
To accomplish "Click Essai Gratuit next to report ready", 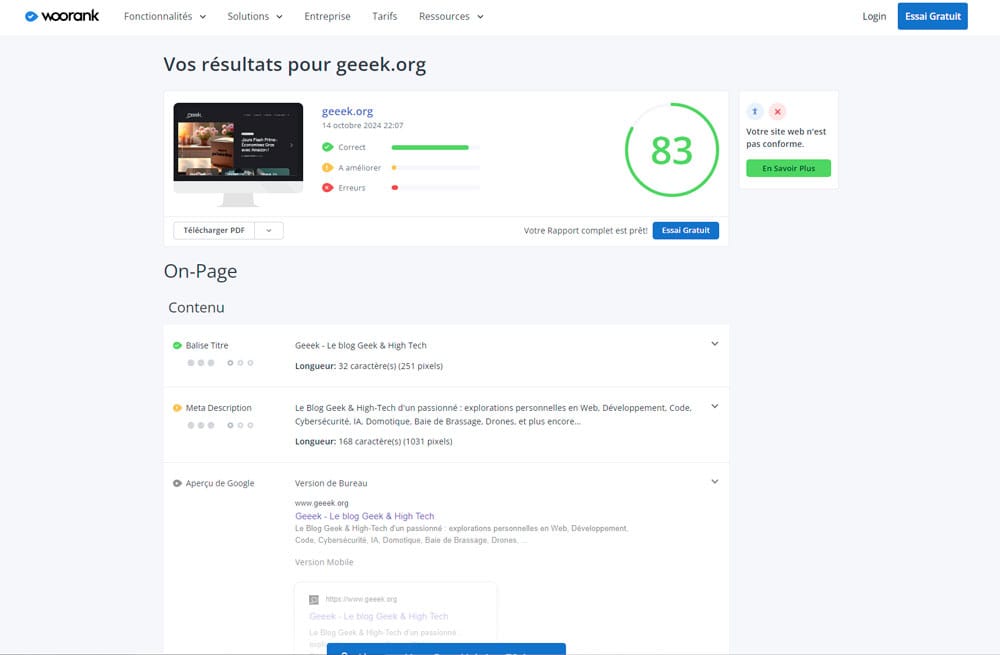I will [686, 230].
